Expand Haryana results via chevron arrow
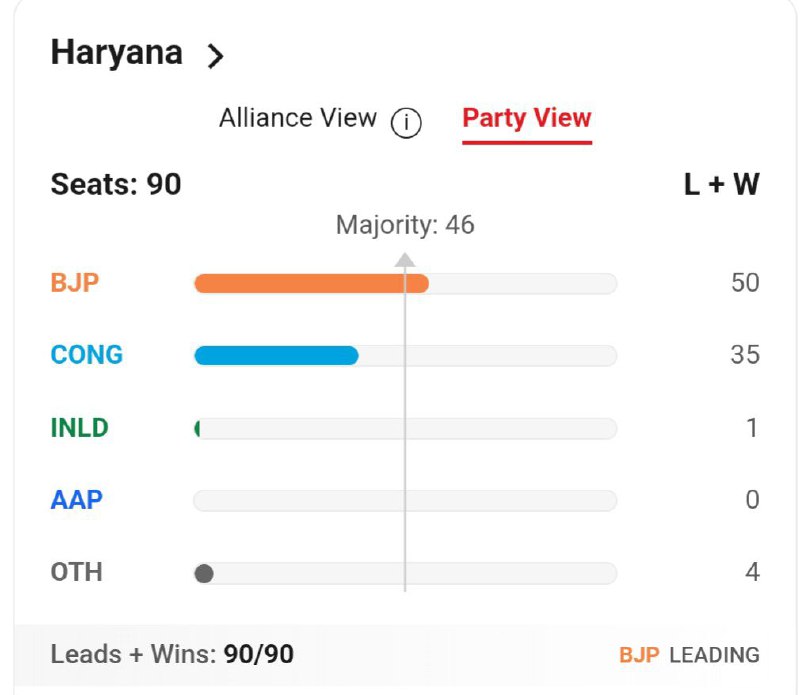This screenshot has height=695, width=800. (215, 56)
